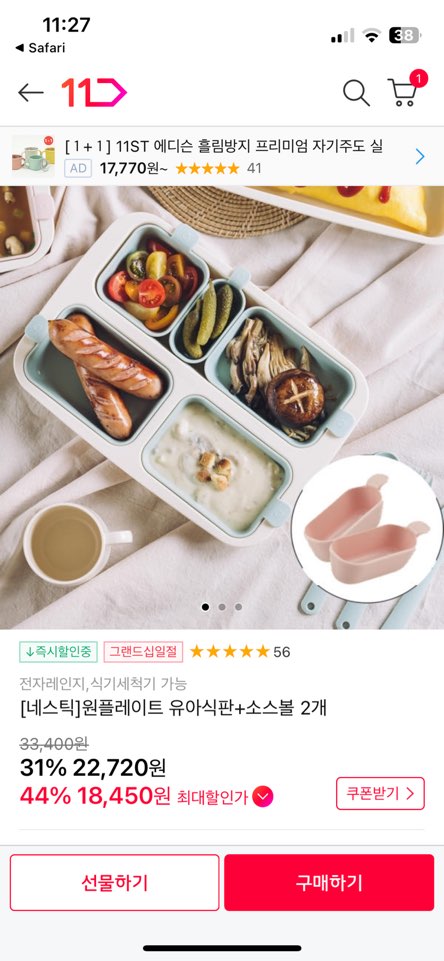Tap the back arrow icon
Viewport: 444px width, 961px height.
pos(31,93)
